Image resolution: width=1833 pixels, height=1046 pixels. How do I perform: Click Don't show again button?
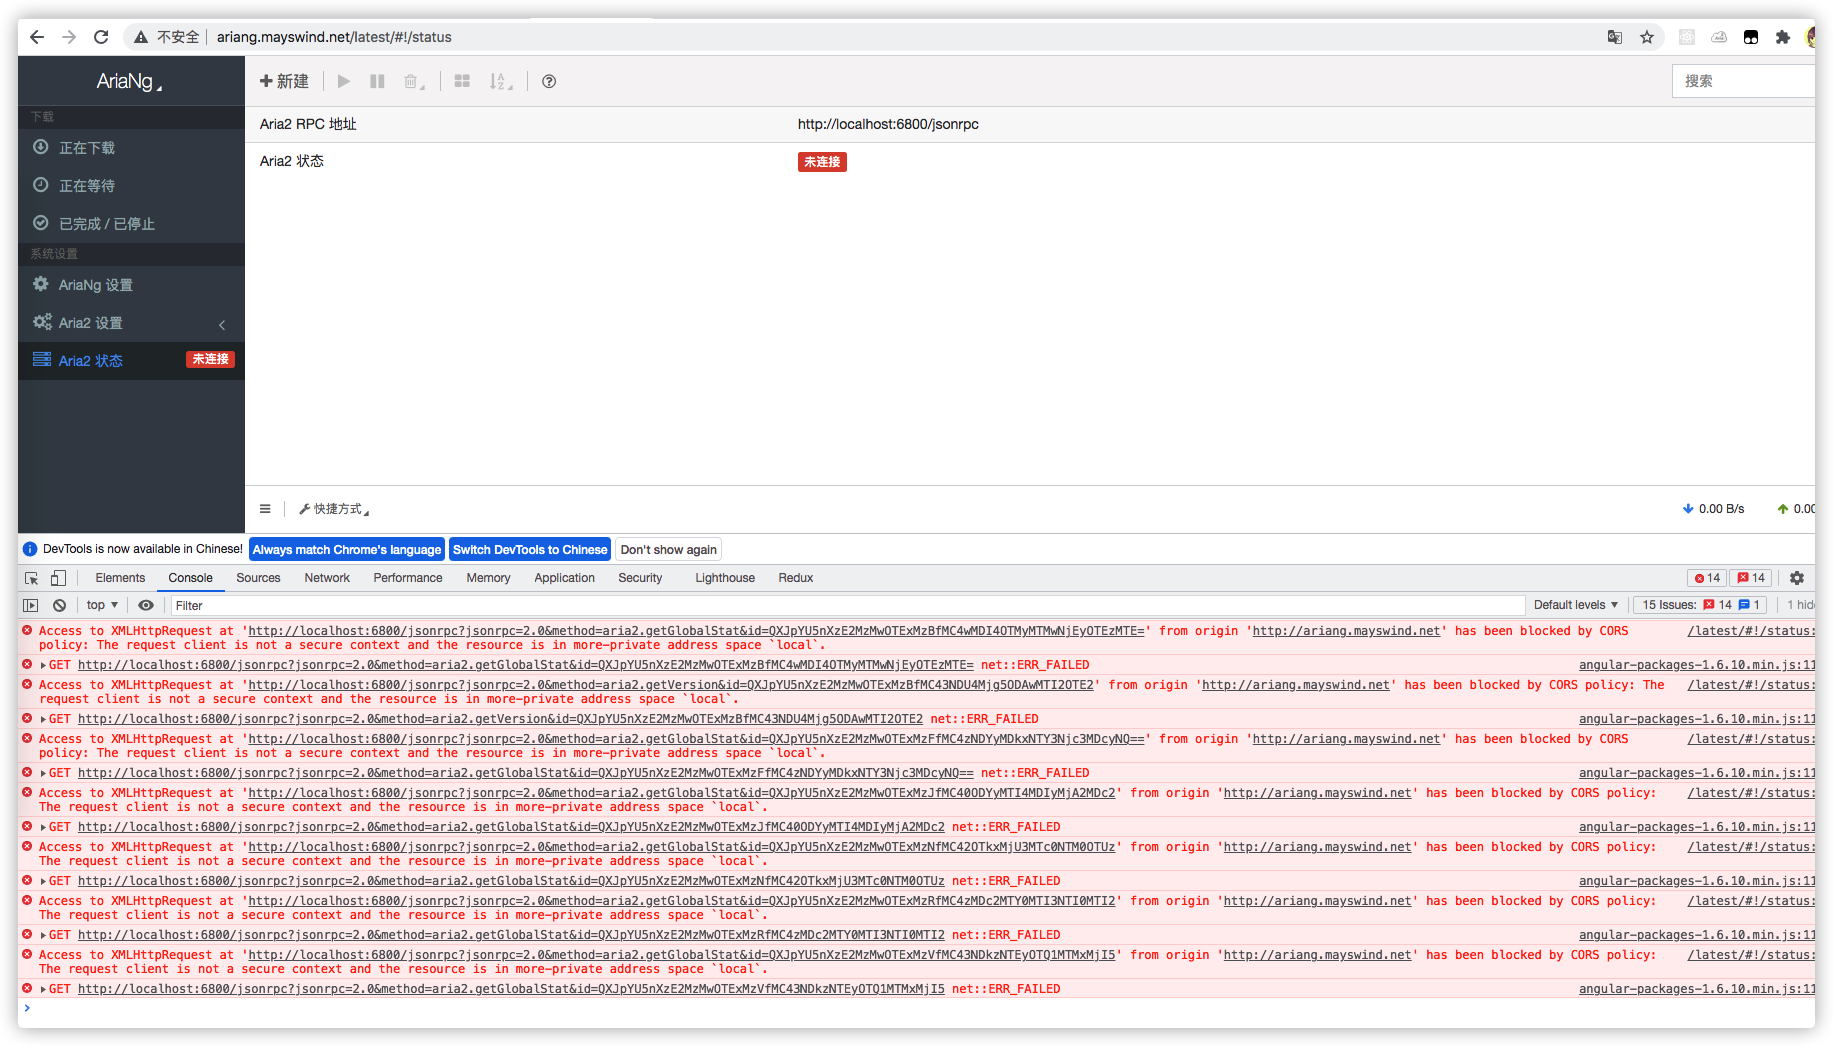pyautogui.click(x=668, y=550)
